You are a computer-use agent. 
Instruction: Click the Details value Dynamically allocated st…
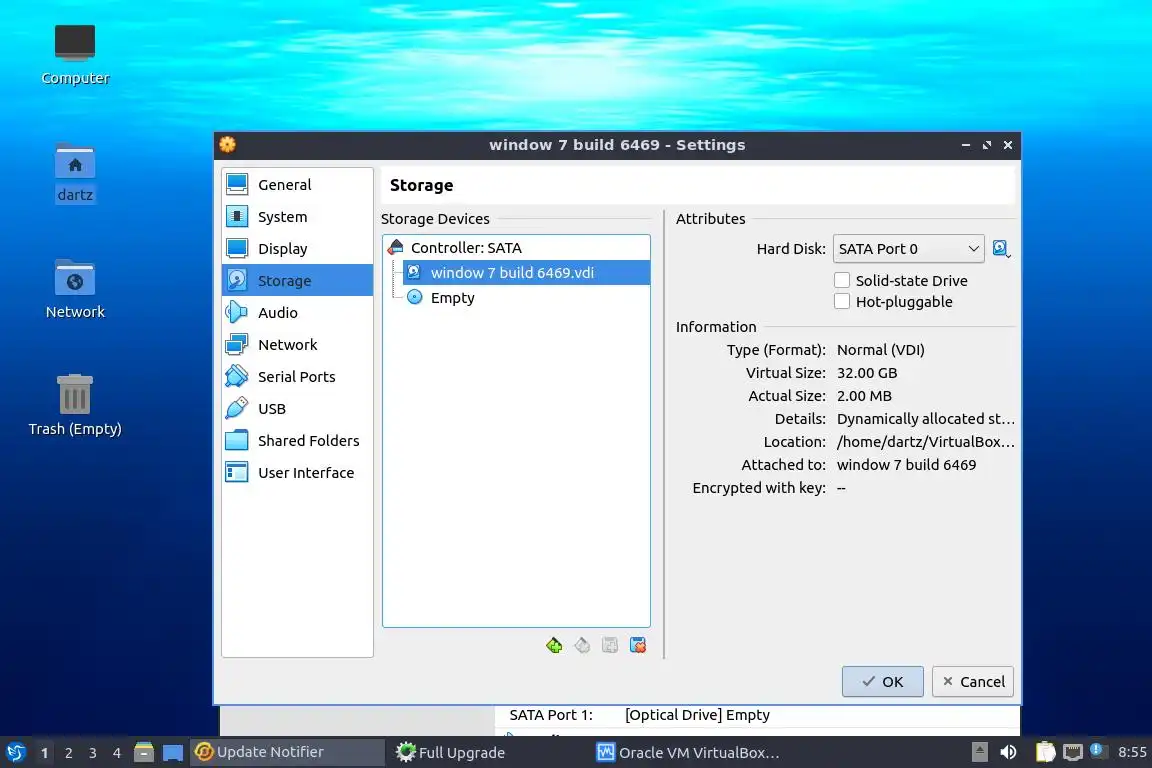pos(926,419)
